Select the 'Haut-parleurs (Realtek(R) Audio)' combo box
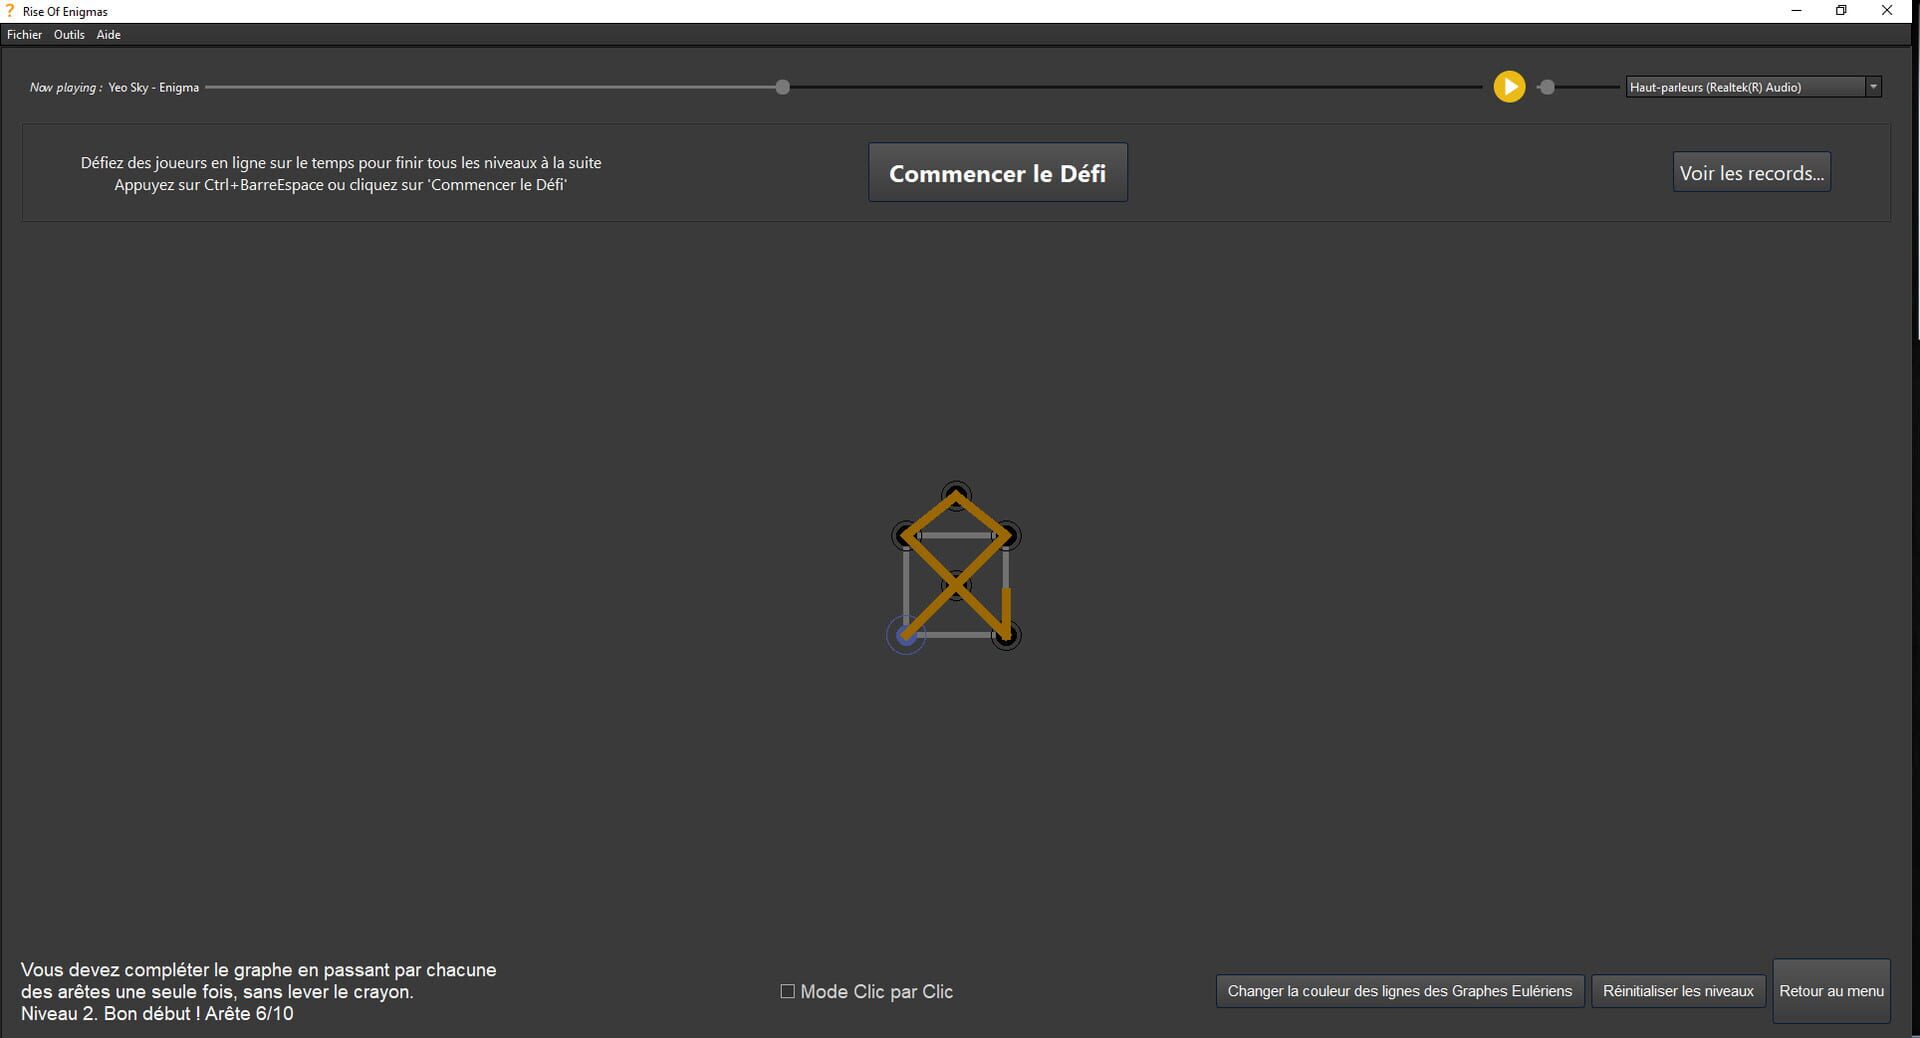 [1745, 87]
